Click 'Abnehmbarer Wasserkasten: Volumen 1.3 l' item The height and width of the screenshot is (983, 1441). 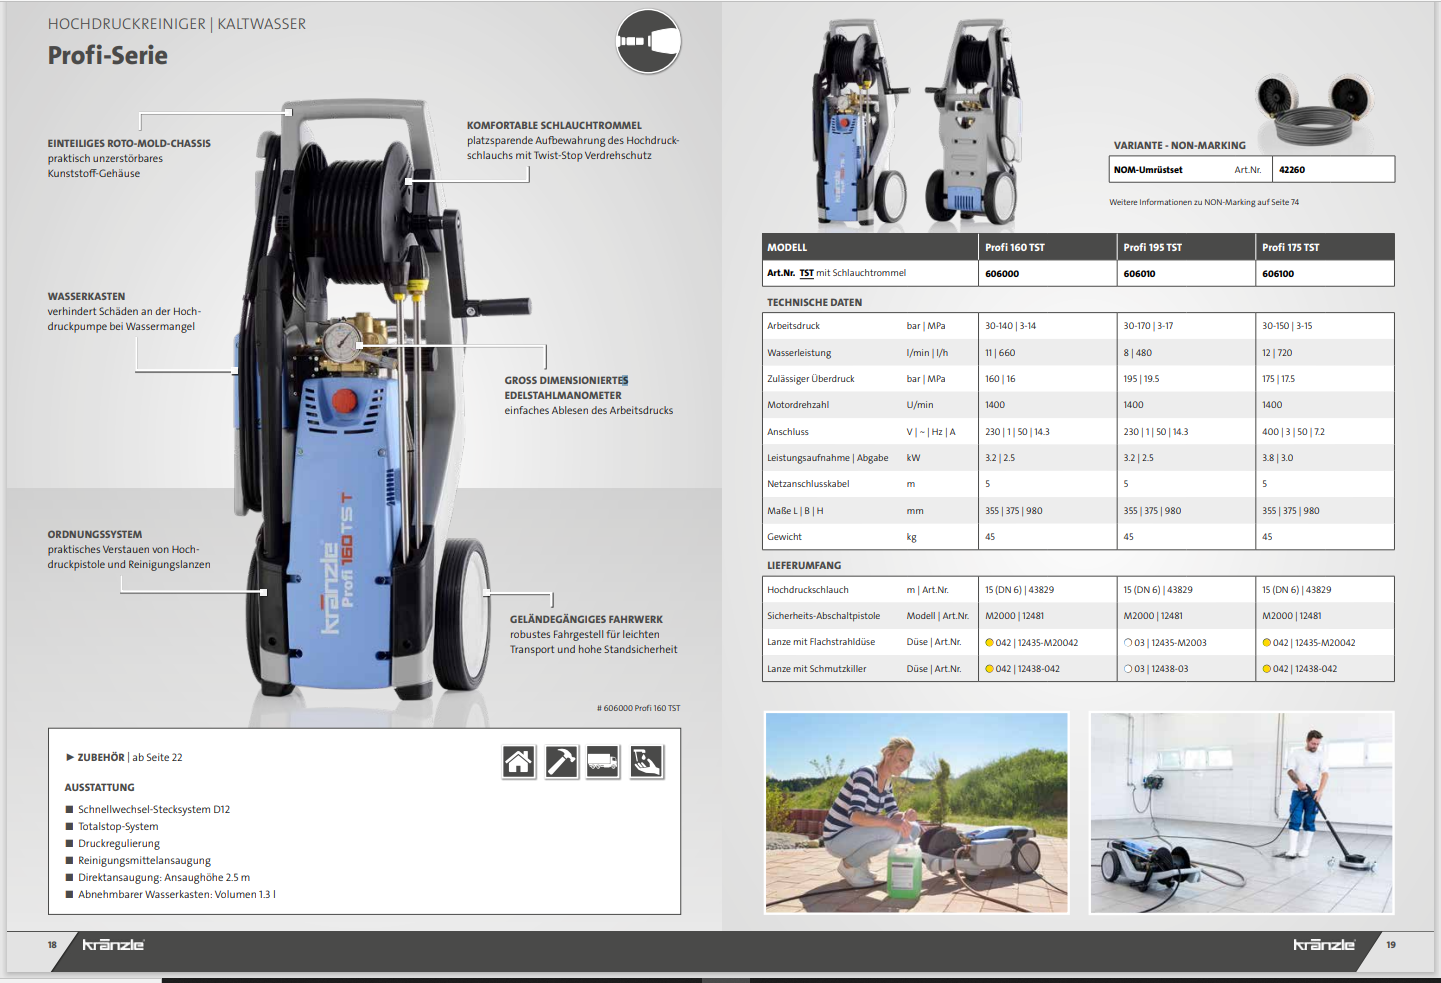177,895
